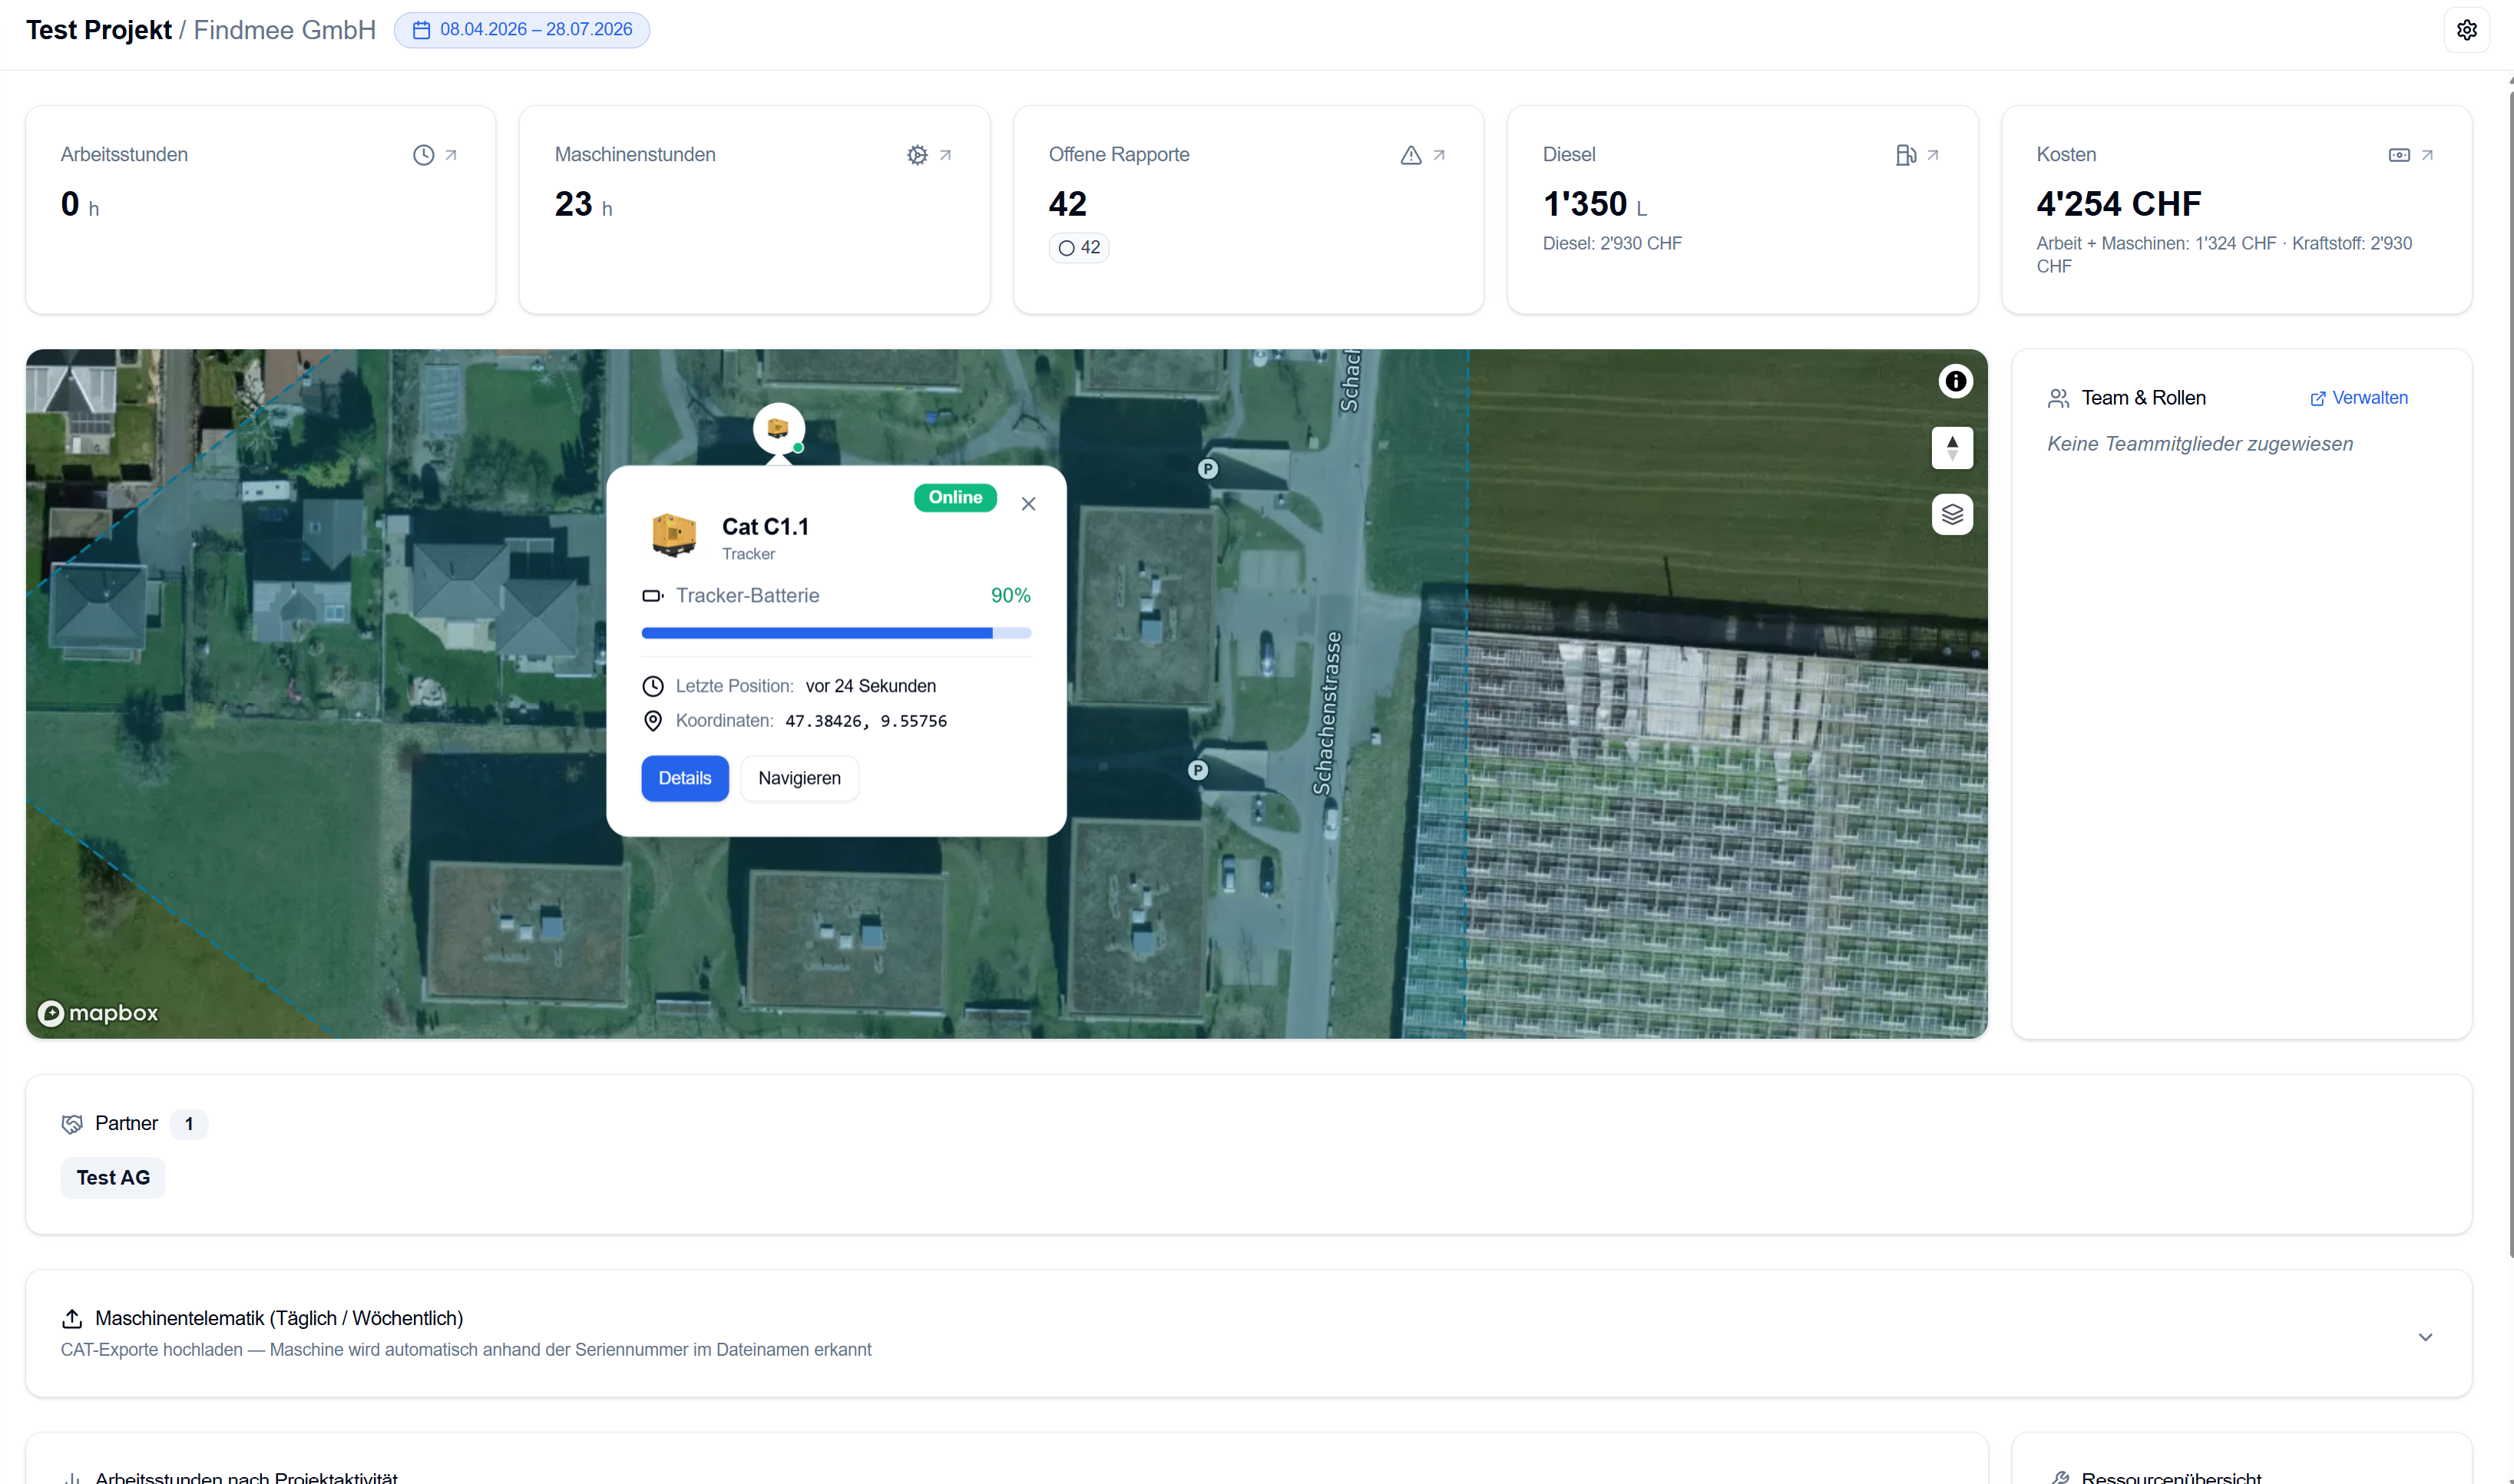Click Tracker-Batterie progress bar
Image resolution: width=2514 pixels, height=1484 pixels.
coord(836,633)
